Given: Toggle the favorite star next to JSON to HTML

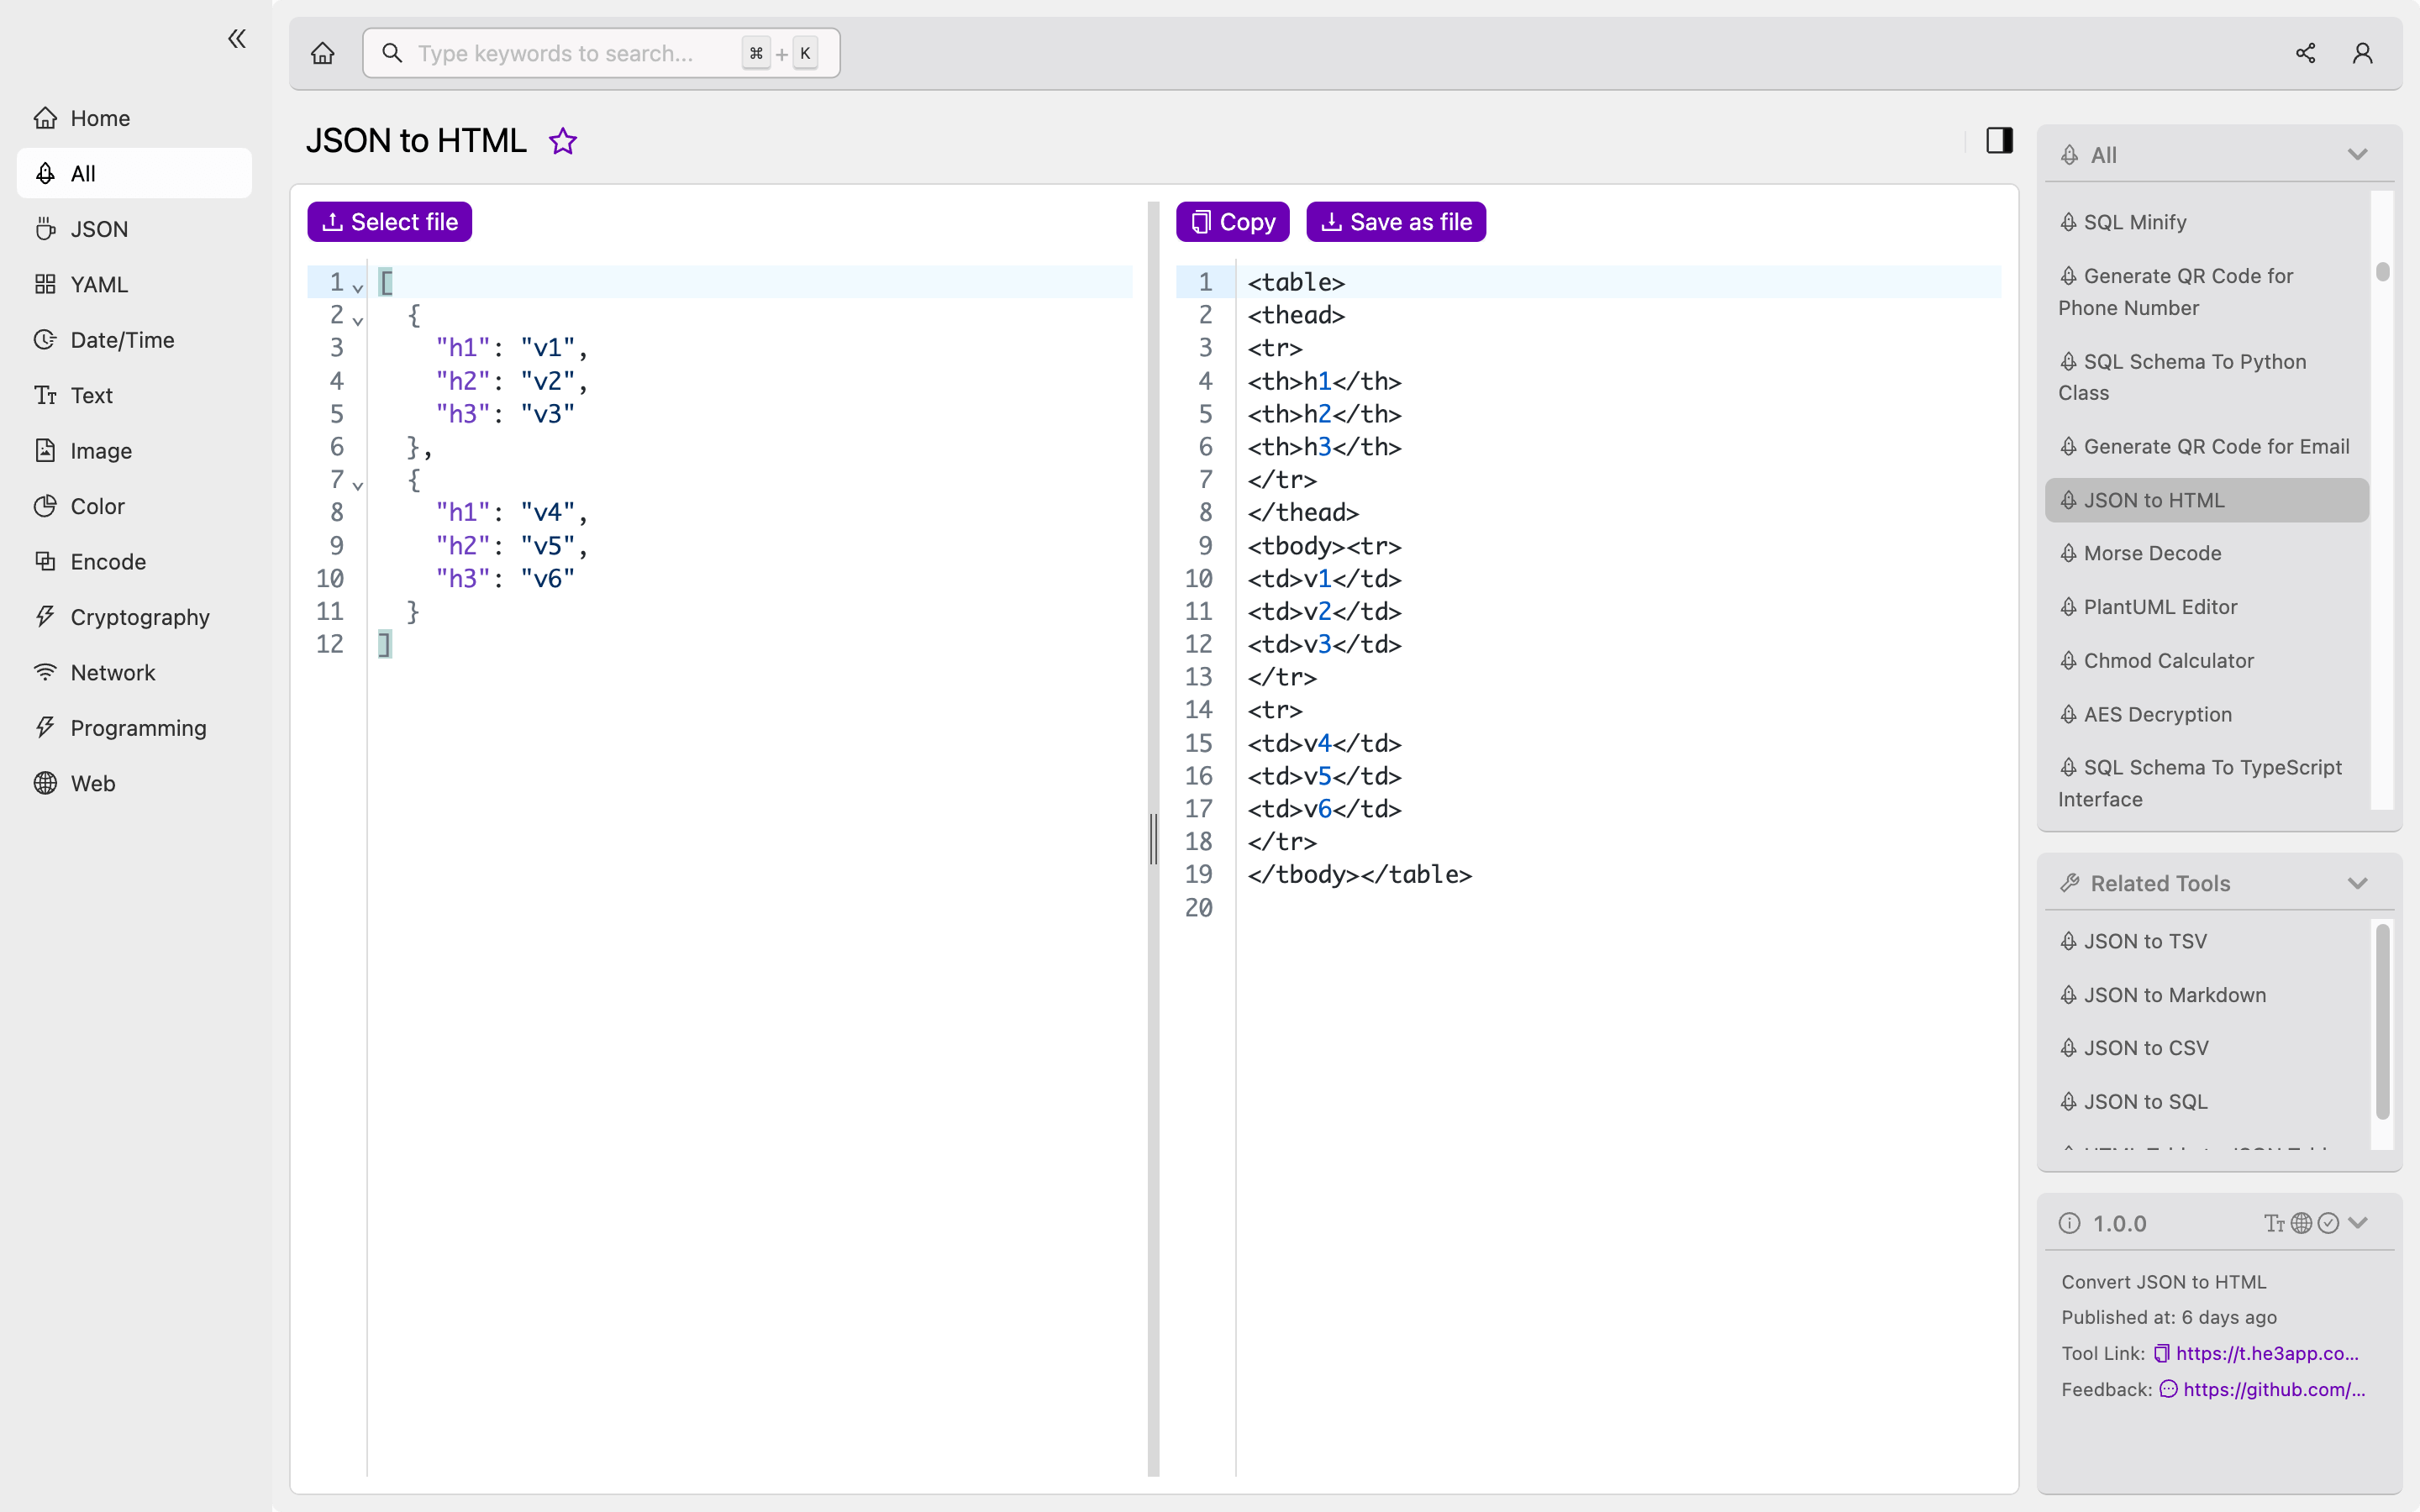Looking at the screenshot, I should (562, 141).
